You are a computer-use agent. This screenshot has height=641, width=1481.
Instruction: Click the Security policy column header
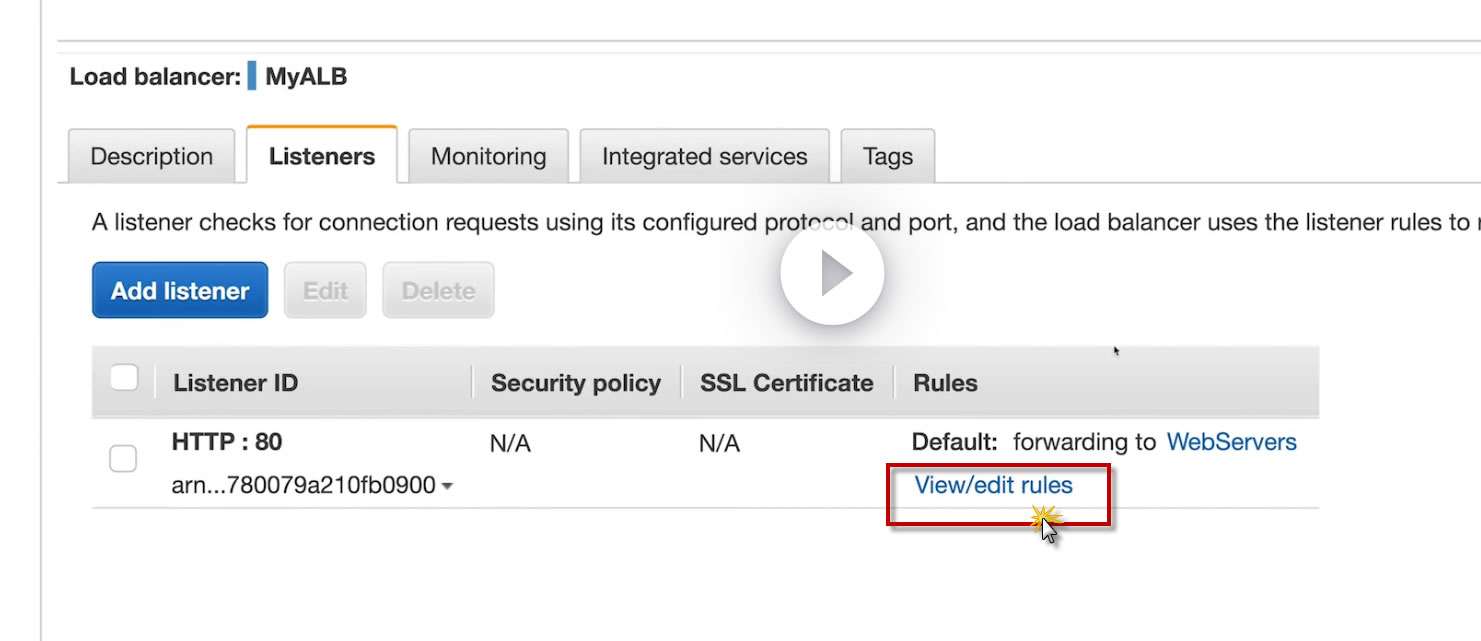(575, 383)
